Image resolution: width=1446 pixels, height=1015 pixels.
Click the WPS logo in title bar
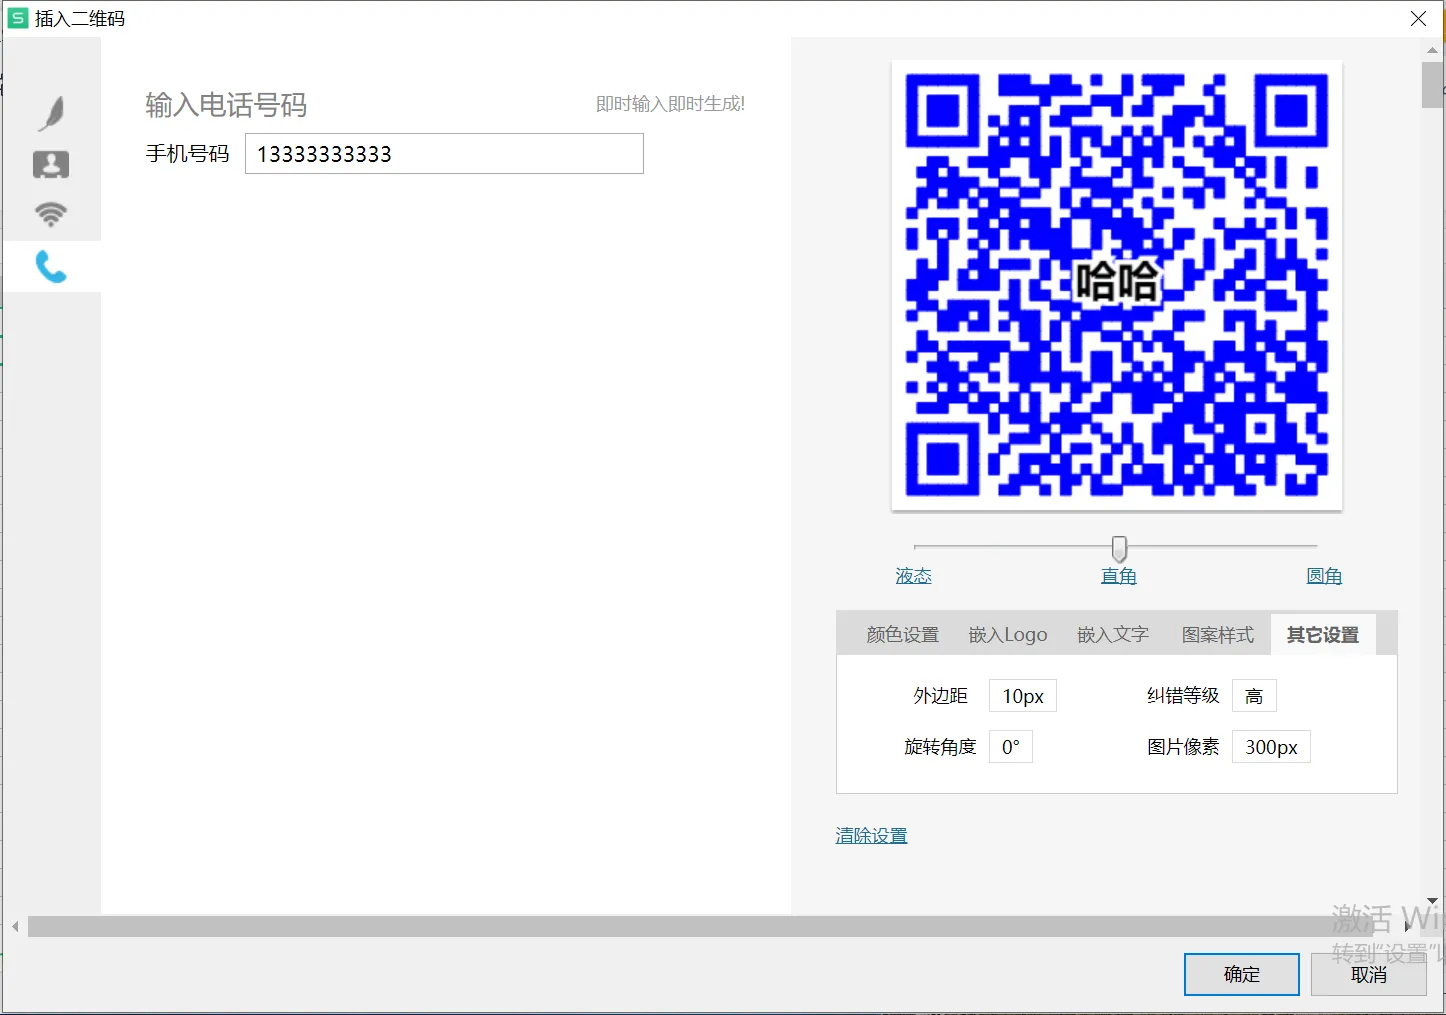pyautogui.click(x=17, y=18)
